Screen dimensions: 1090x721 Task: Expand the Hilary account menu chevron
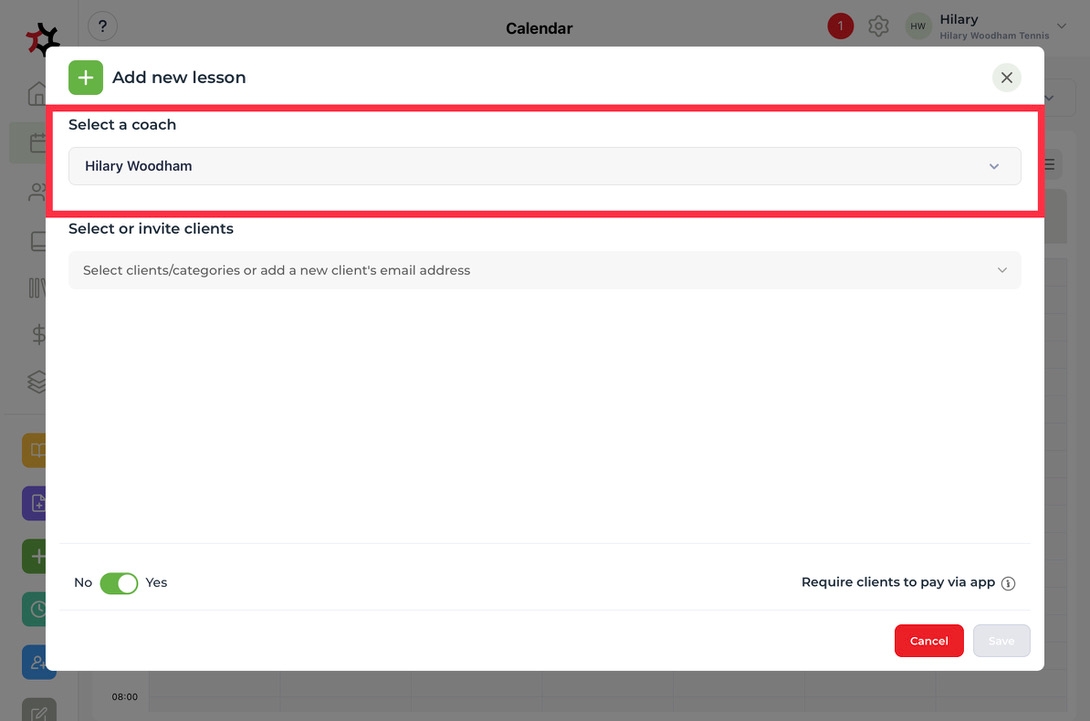point(1061,27)
